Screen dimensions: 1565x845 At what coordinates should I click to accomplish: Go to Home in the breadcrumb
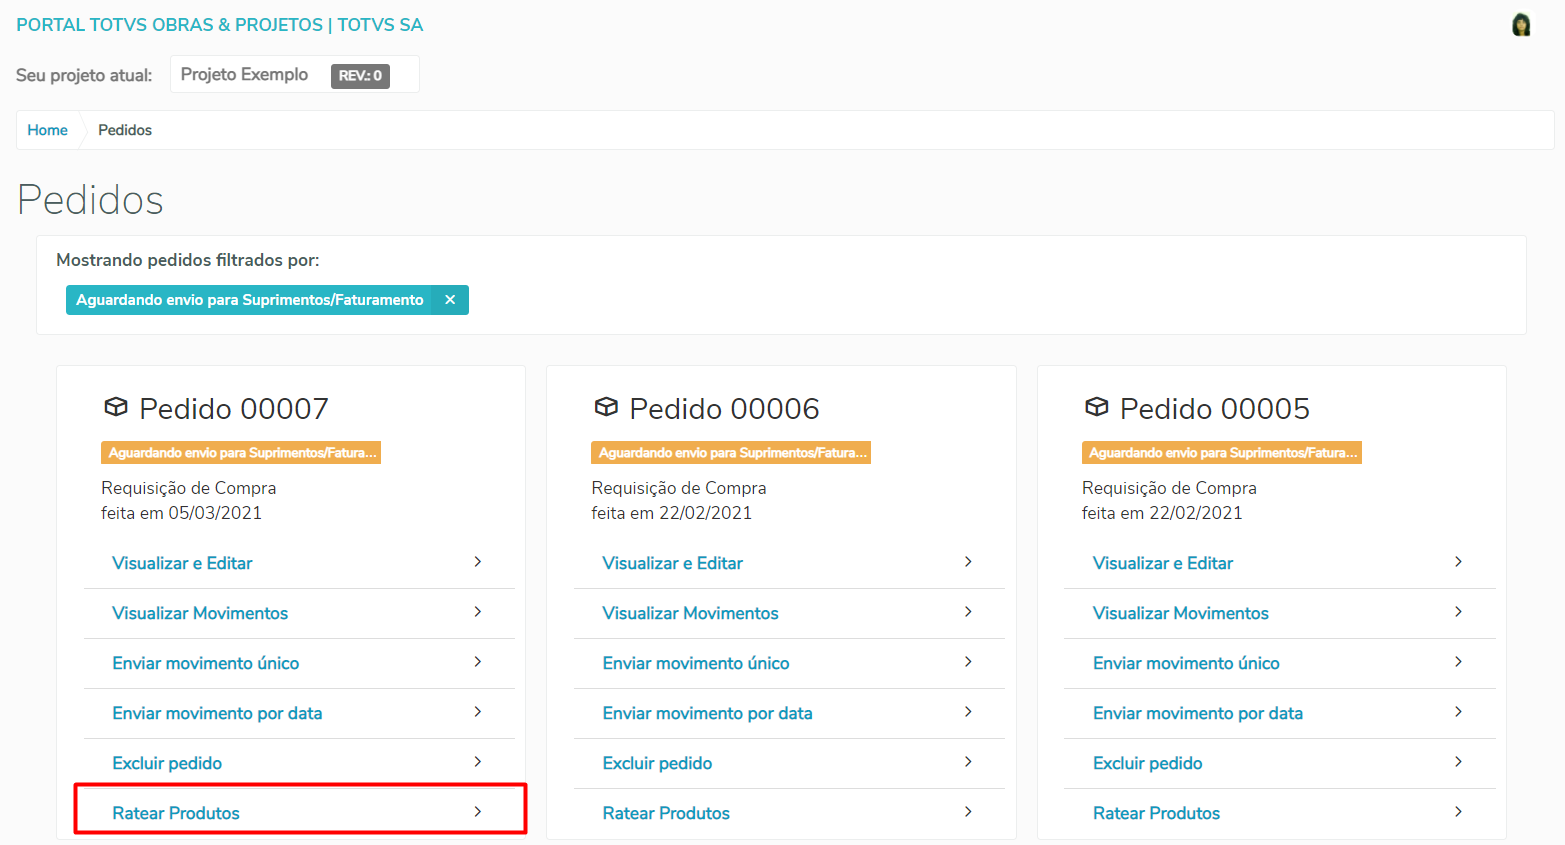pos(47,130)
